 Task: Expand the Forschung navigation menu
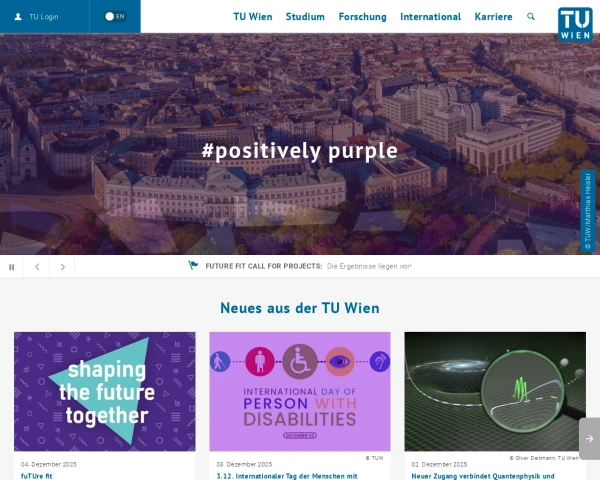click(x=362, y=17)
